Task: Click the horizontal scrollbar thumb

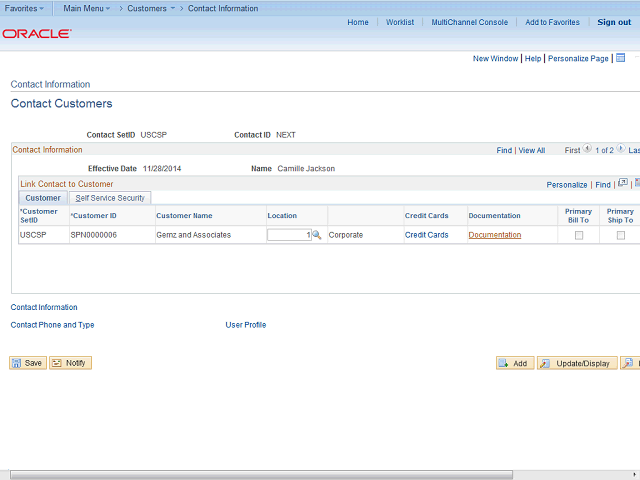Action: (261, 475)
